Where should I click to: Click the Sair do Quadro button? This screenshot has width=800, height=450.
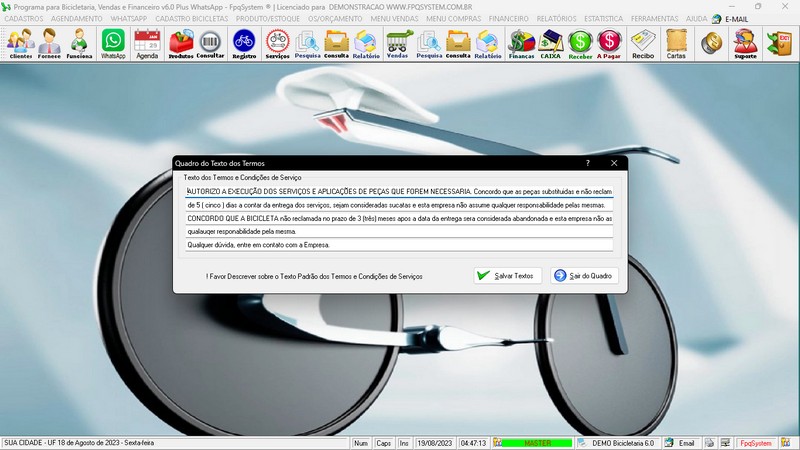584,276
